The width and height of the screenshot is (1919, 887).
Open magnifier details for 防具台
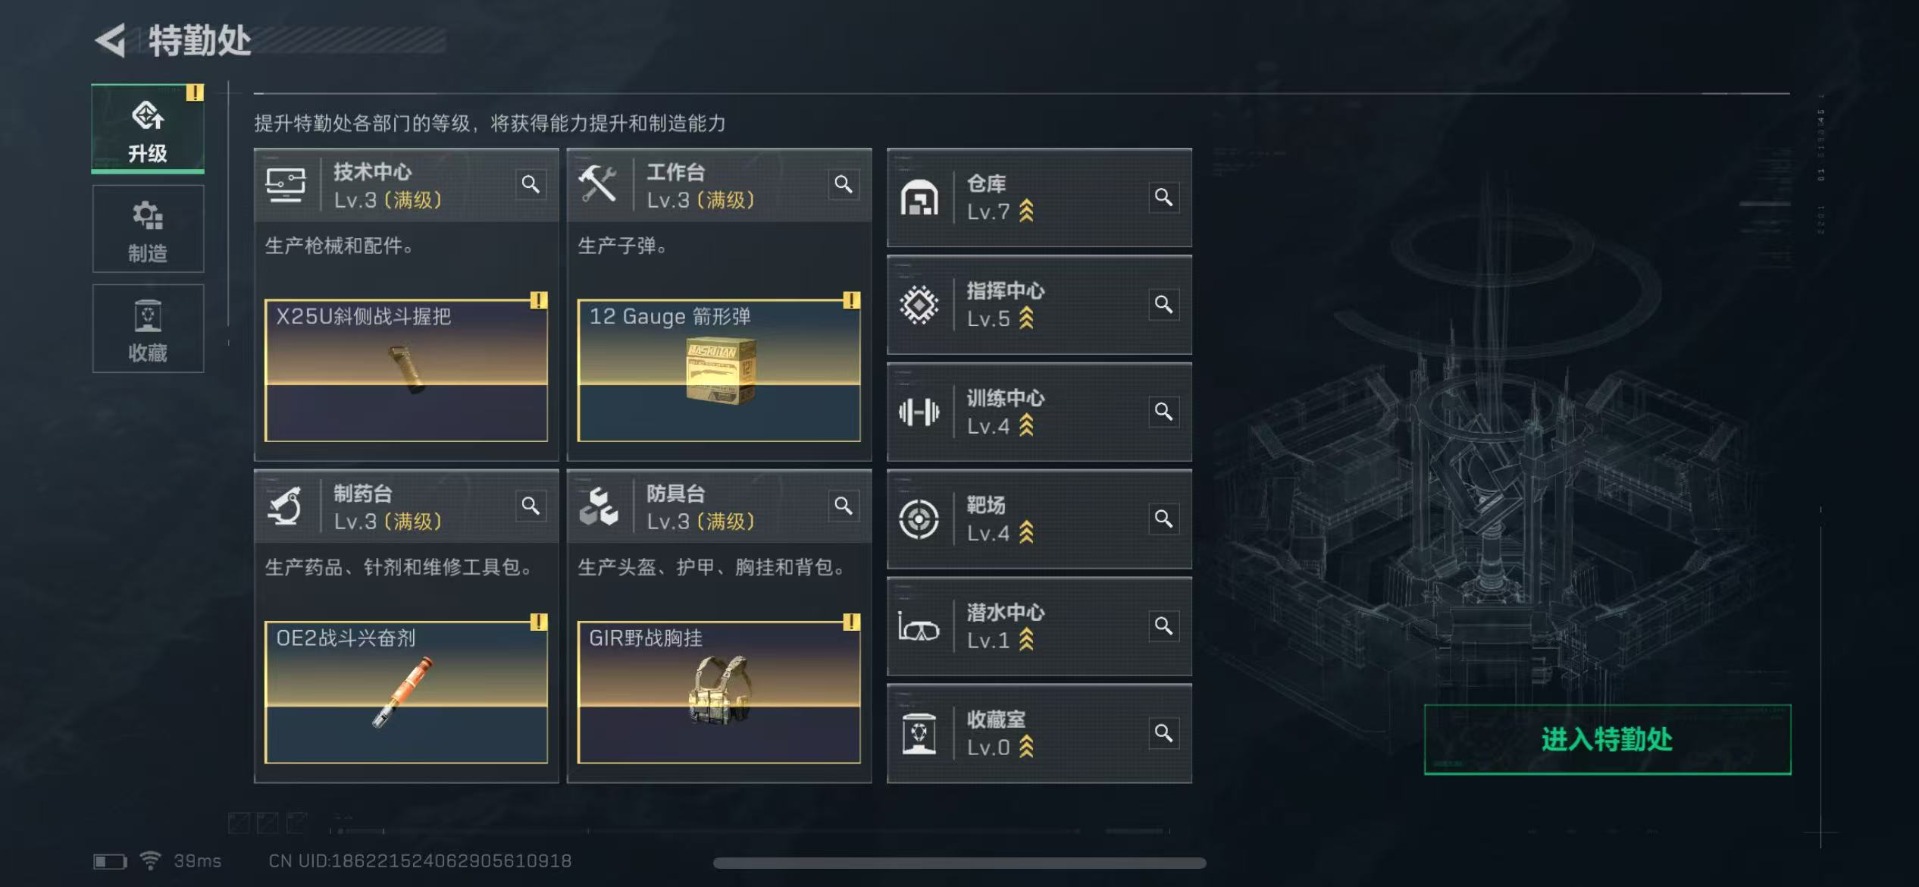point(844,506)
